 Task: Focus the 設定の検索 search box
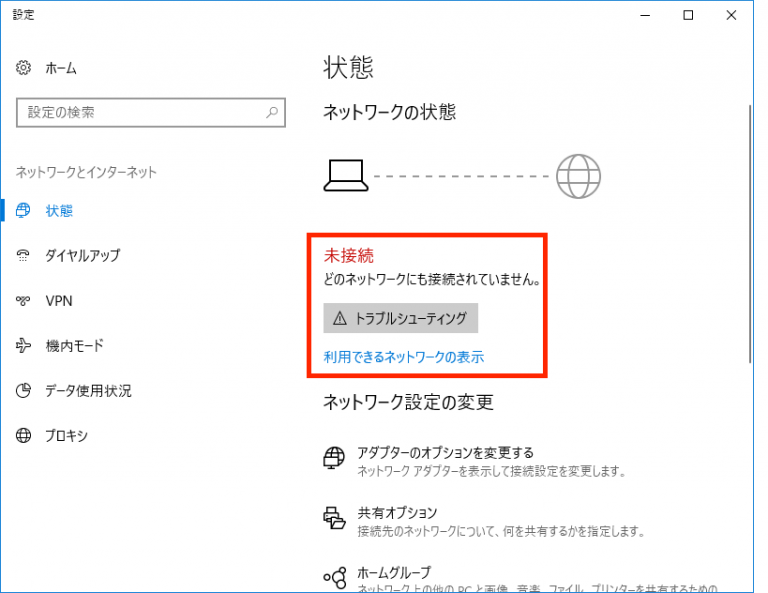[150, 113]
